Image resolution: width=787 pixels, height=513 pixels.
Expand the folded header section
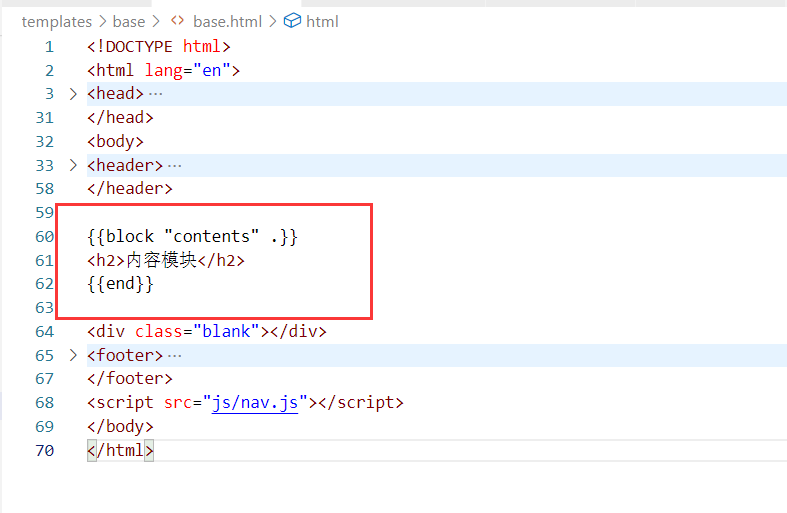point(73,165)
